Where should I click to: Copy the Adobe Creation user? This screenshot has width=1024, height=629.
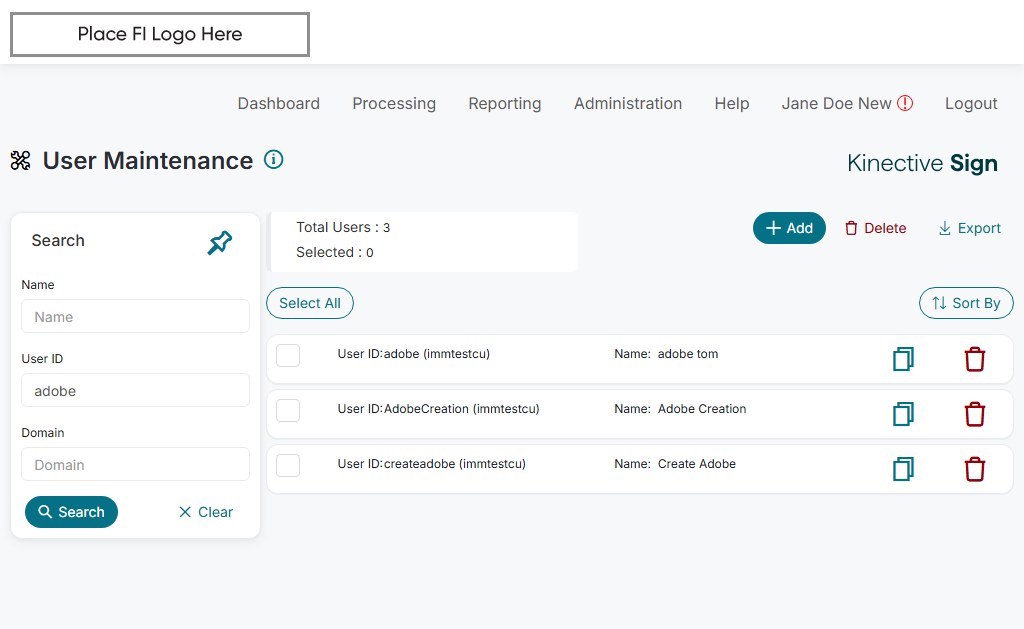click(x=903, y=414)
